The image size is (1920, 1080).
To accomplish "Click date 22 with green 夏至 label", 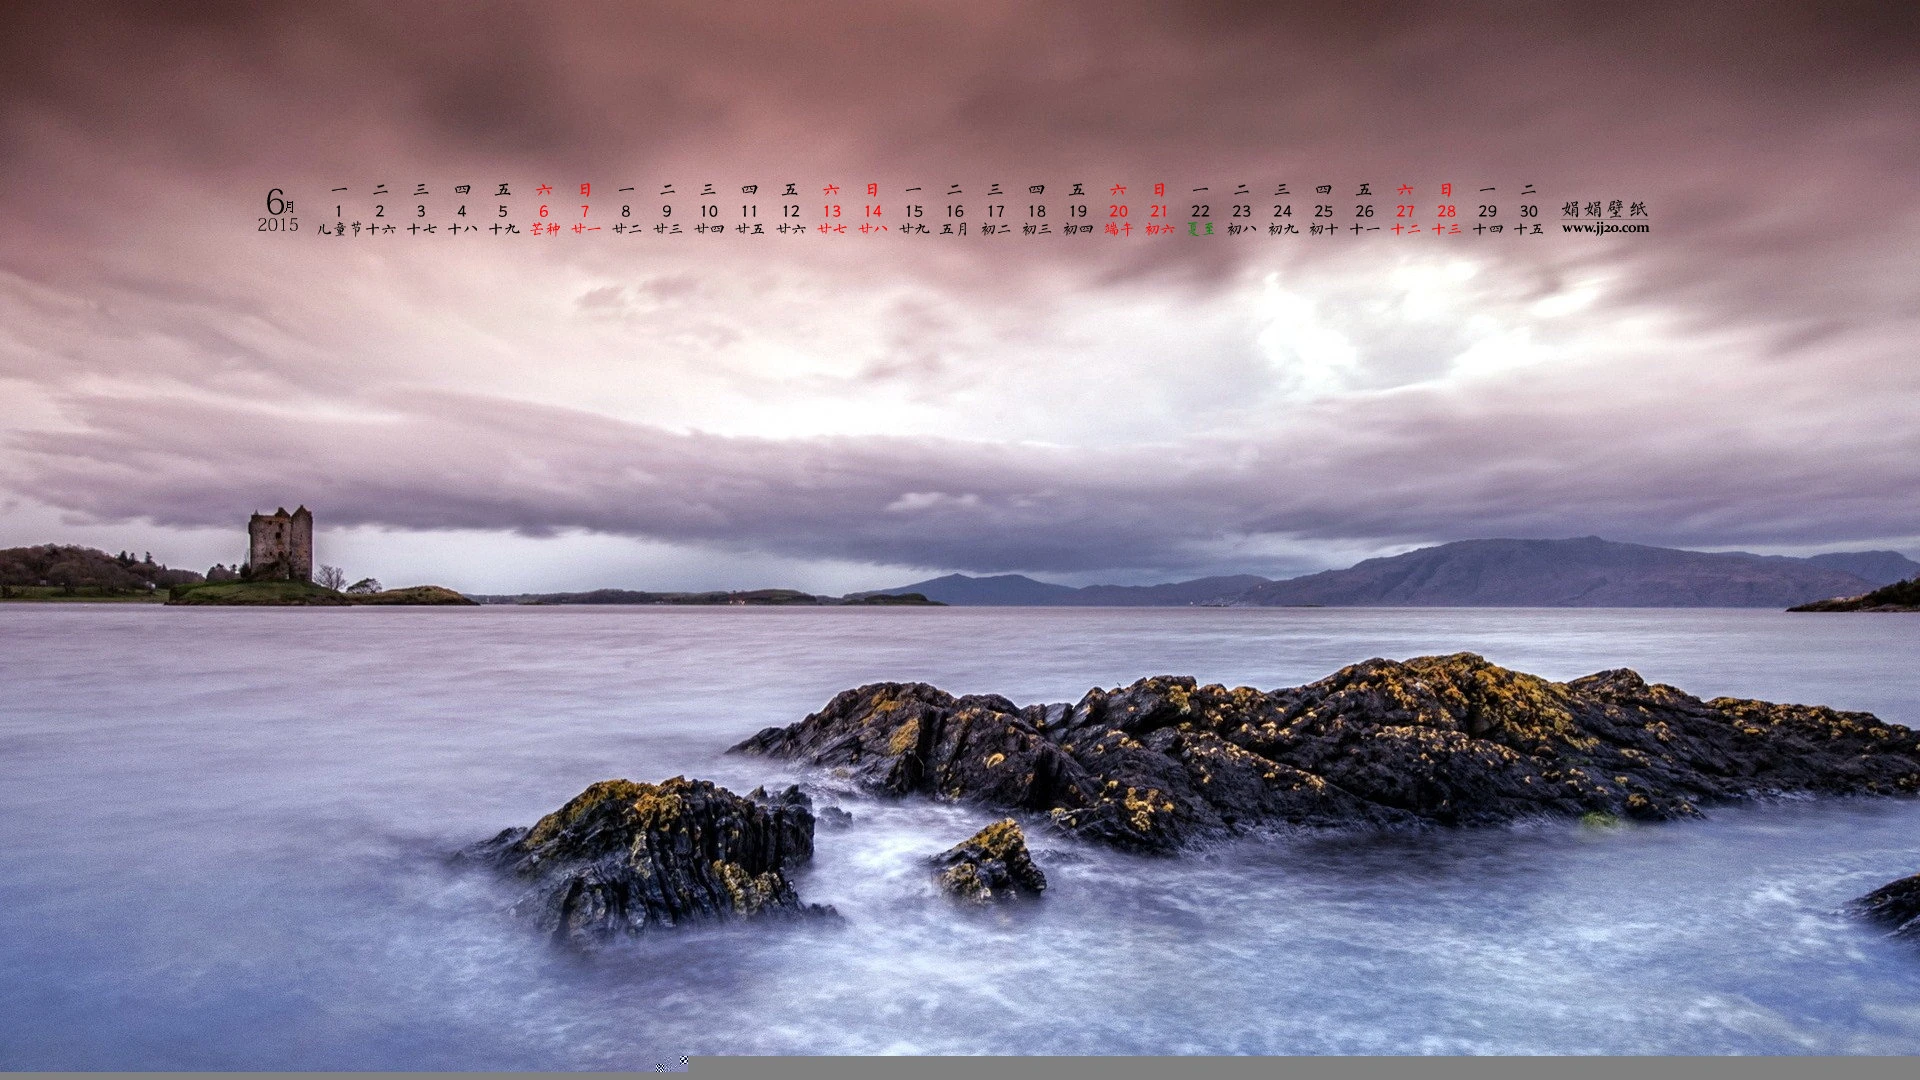I will tap(1201, 211).
